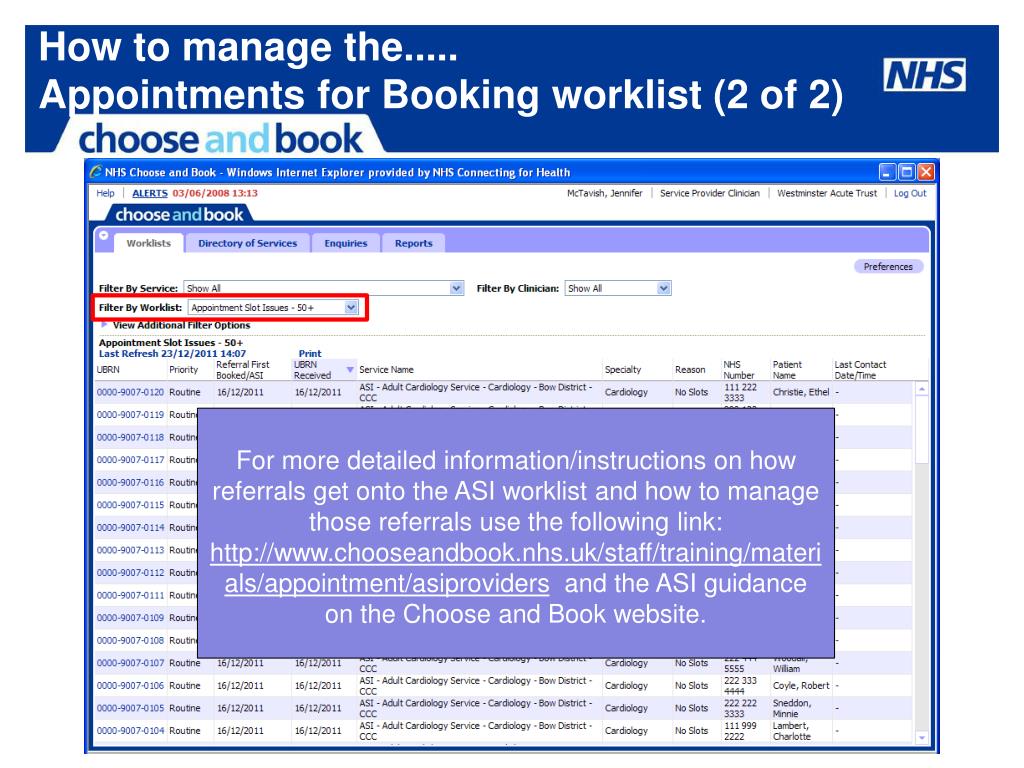
Task: Open referral 0000-9007-0112
Action: click(x=130, y=573)
